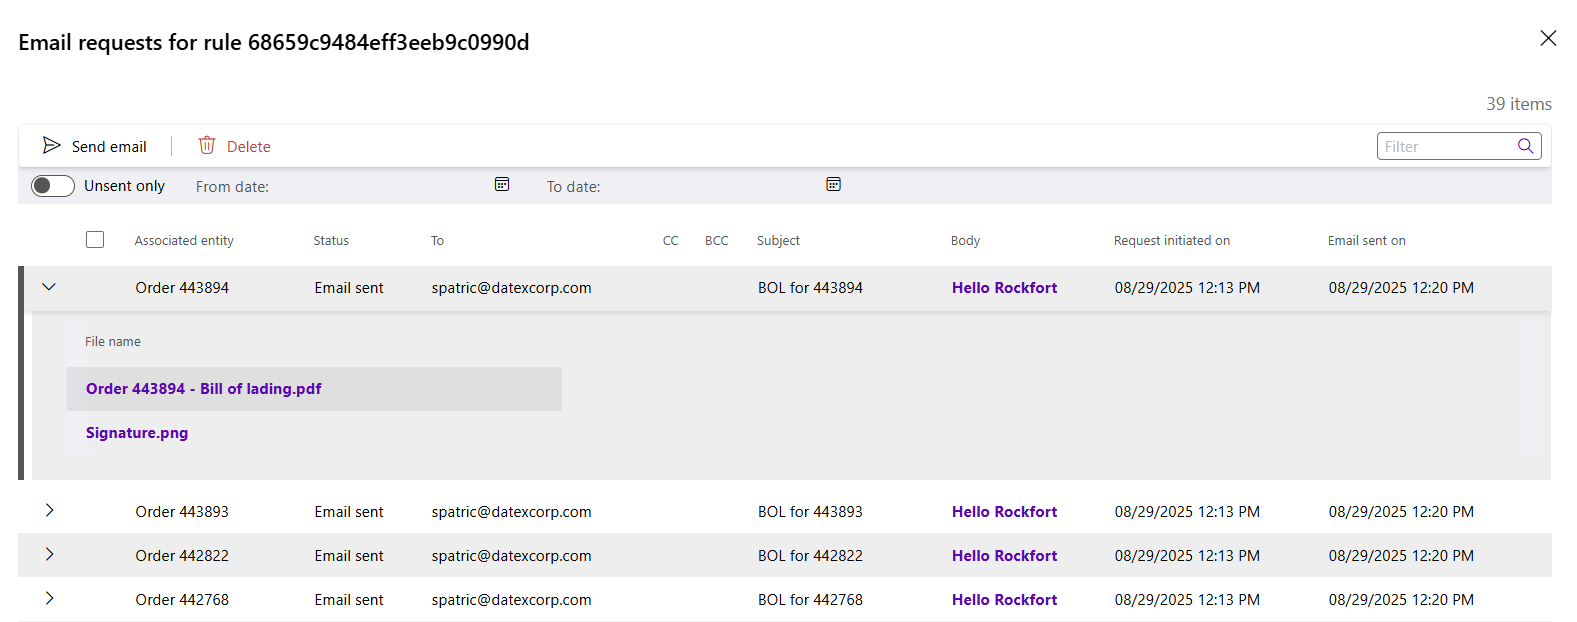1577x622 pixels.
Task: Sort by the Associated entity column header
Action: (184, 241)
